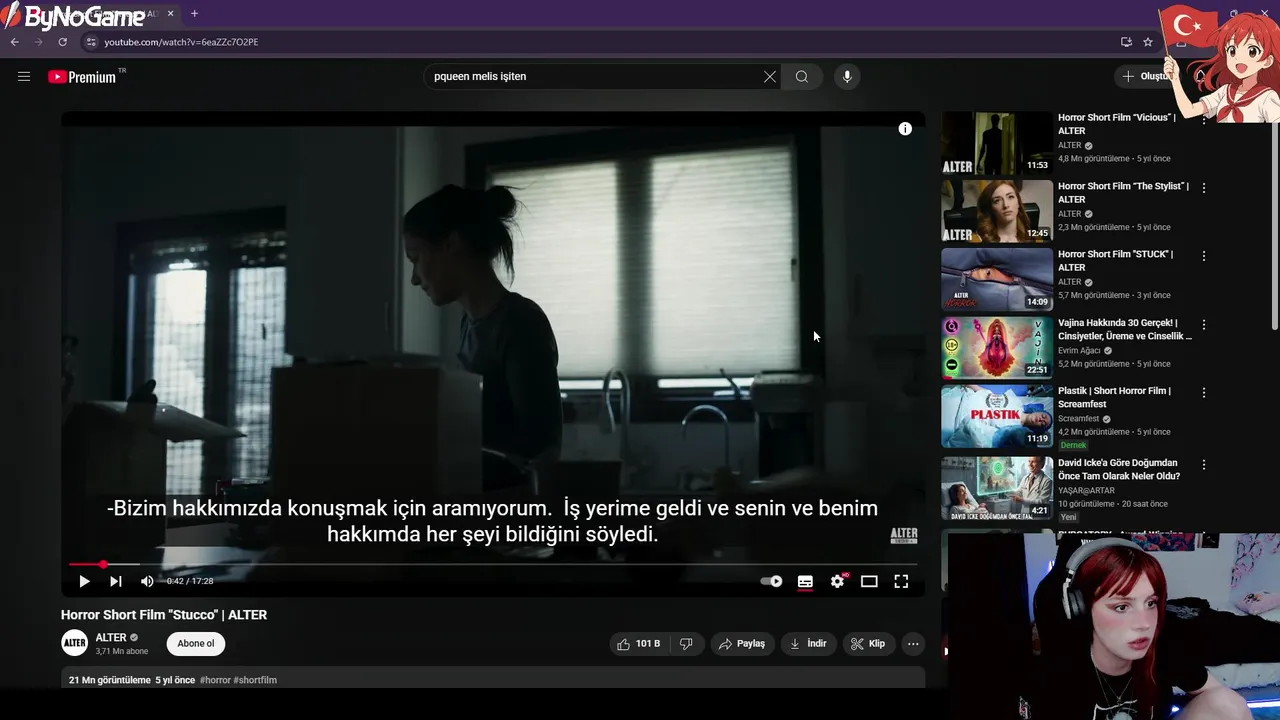This screenshot has height=720, width=1280.
Task: Go to YouTube Premium home logo
Action: click(x=83, y=76)
